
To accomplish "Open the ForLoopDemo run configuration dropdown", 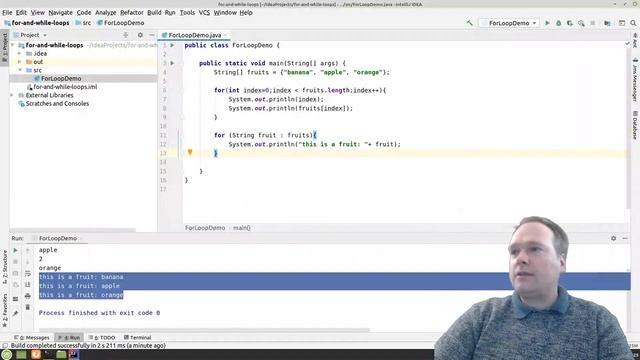I will [x=509, y=23].
